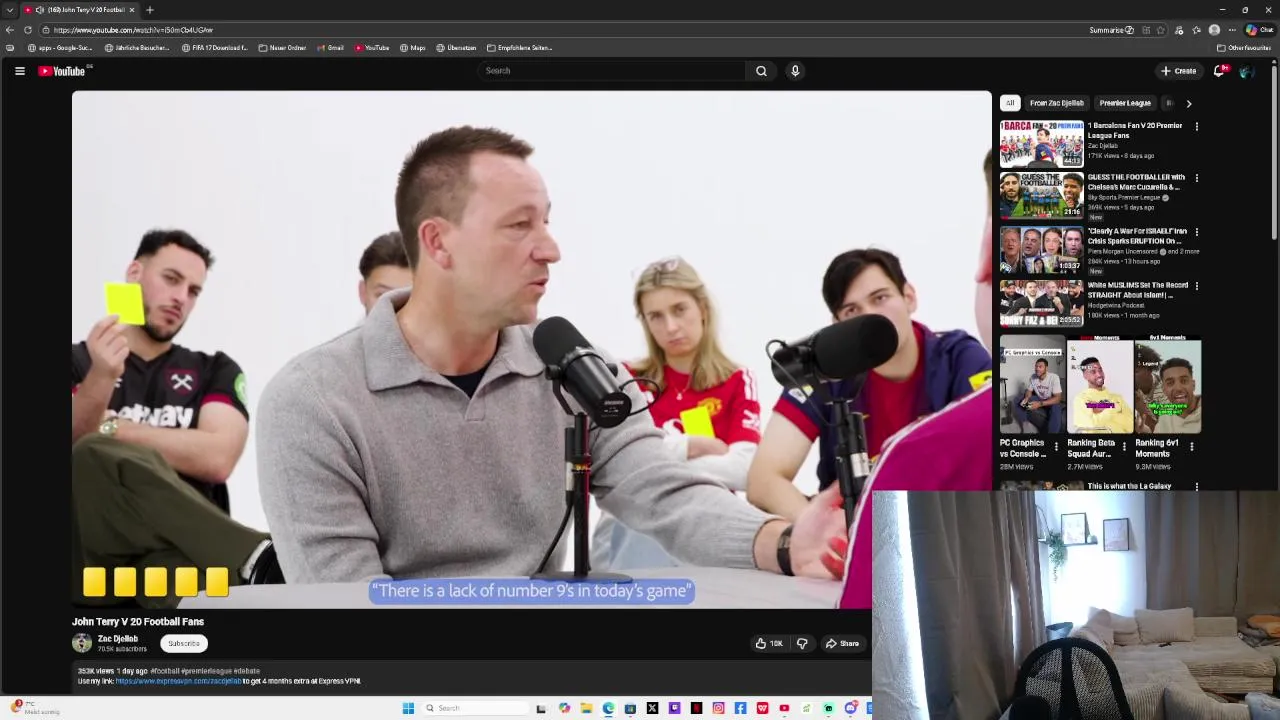1280x720 pixels.
Task: Open the browser profile avatar
Action: point(1214,30)
